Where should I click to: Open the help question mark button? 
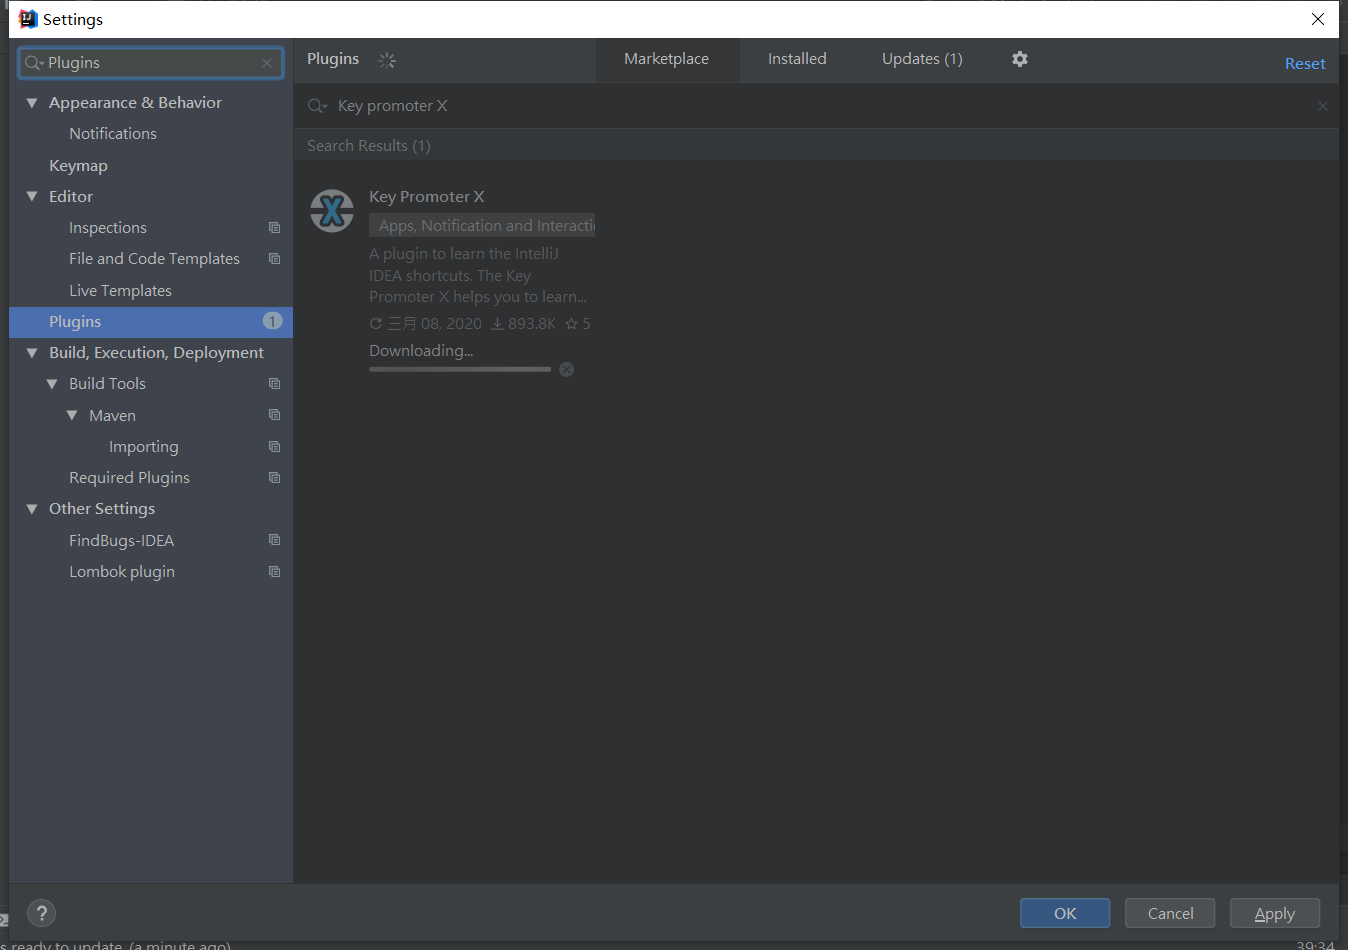(x=41, y=913)
